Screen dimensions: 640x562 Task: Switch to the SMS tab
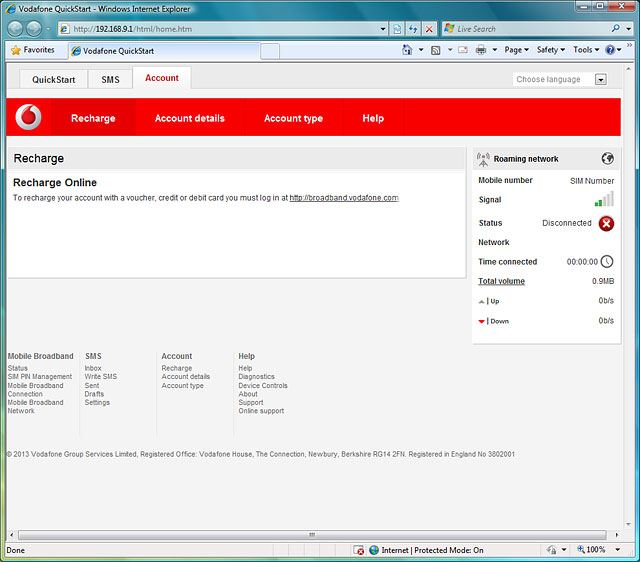pyautogui.click(x=110, y=79)
